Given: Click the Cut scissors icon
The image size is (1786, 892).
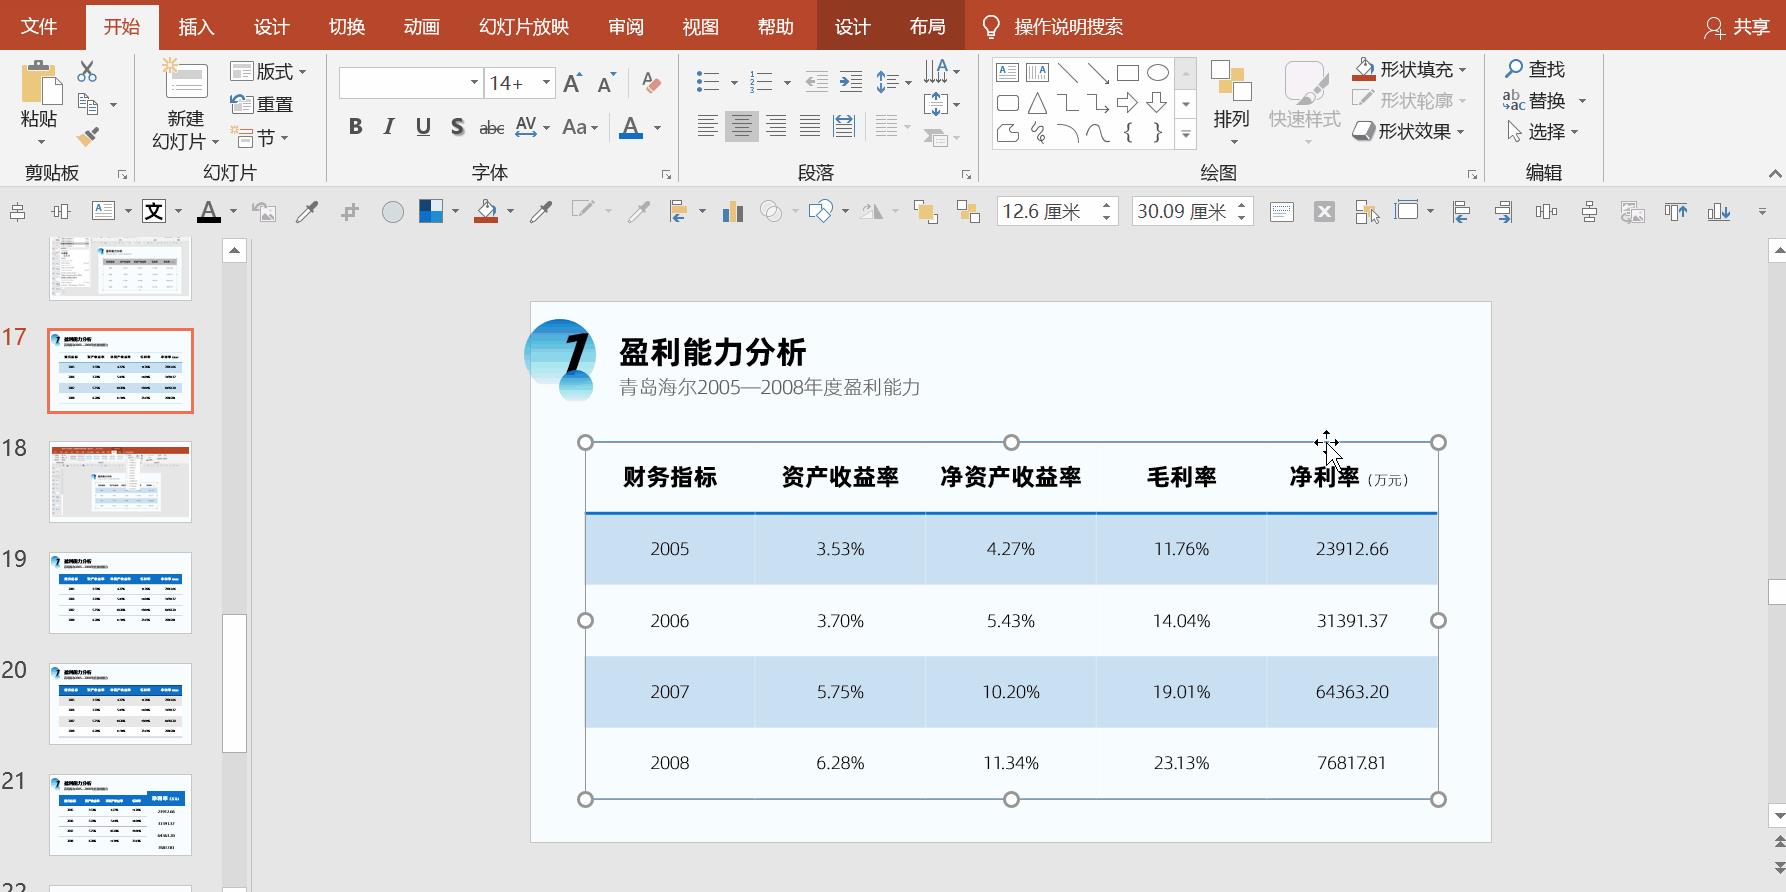Looking at the screenshot, I should coord(87,71).
